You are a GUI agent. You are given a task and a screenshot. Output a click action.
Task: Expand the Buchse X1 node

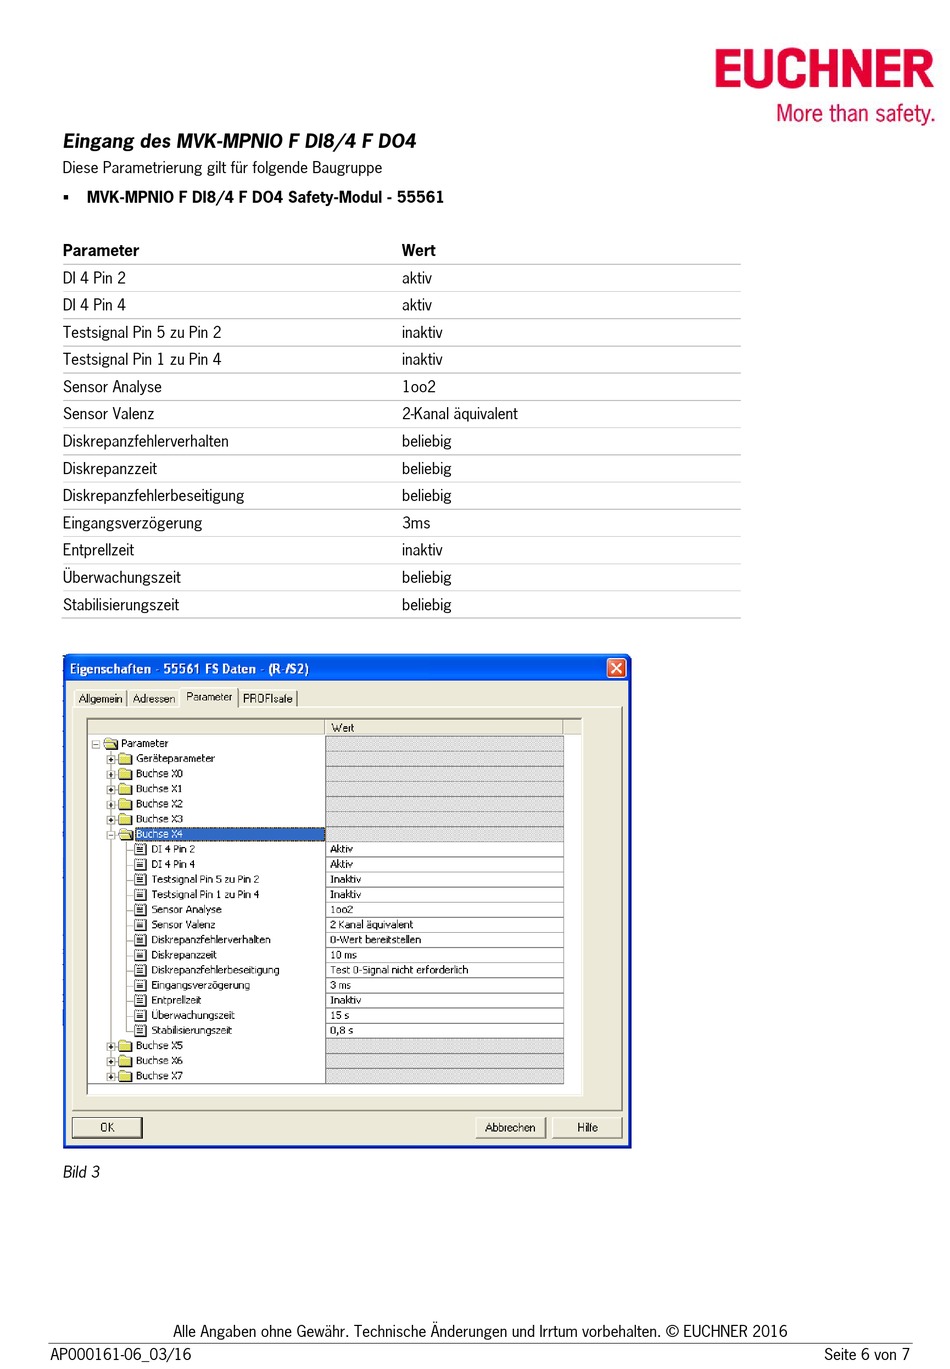[111, 789]
